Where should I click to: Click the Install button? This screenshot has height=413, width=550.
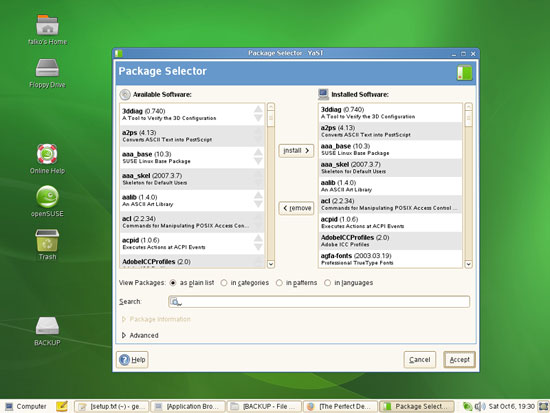point(296,151)
